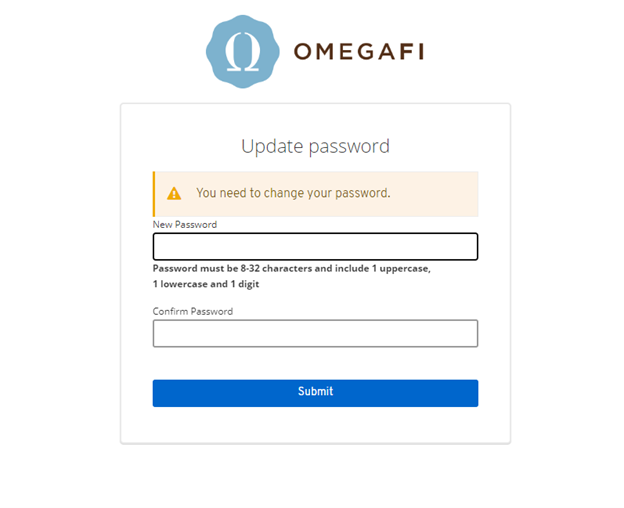The height and width of the screenshot is (508, 624).
Task: Click empty area right of alert message
Action: 435,194
